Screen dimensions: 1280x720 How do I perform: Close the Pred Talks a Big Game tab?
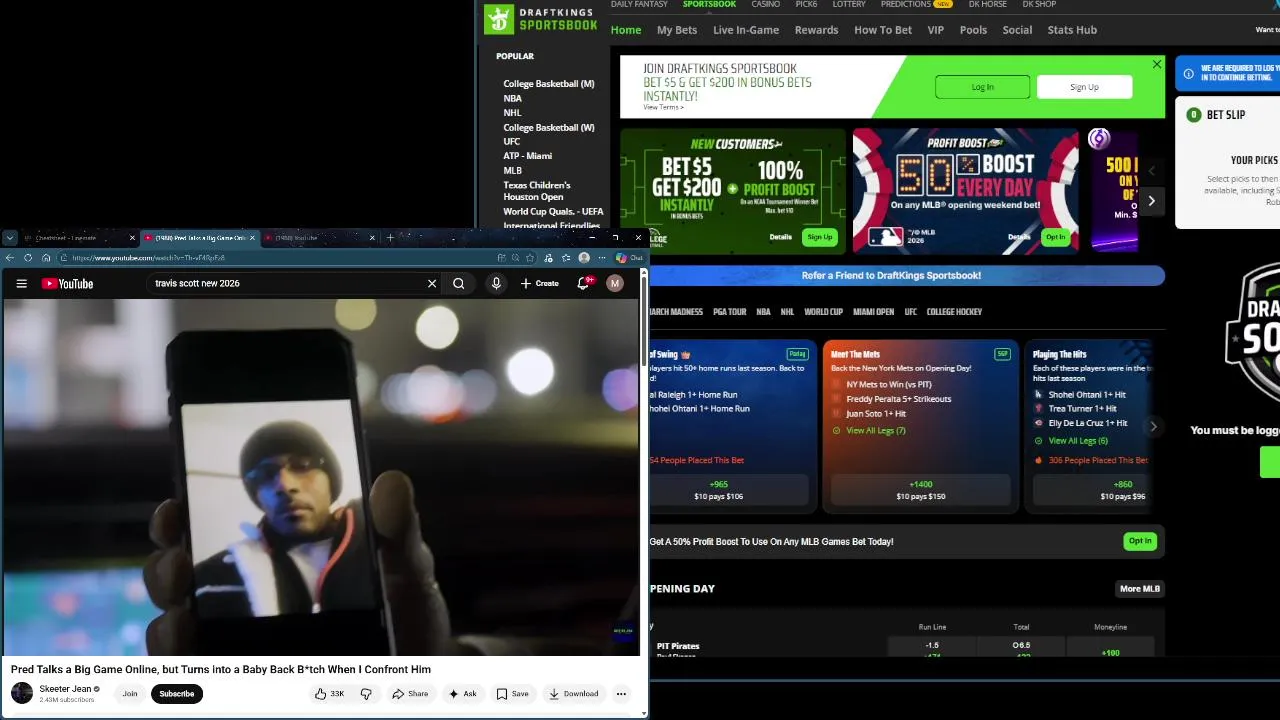252,238
